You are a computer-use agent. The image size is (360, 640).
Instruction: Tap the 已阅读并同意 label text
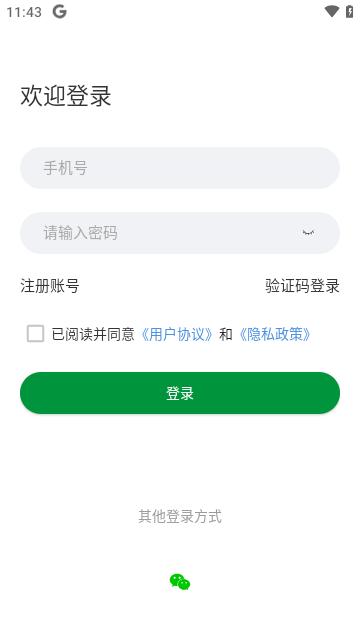point(93,334)
